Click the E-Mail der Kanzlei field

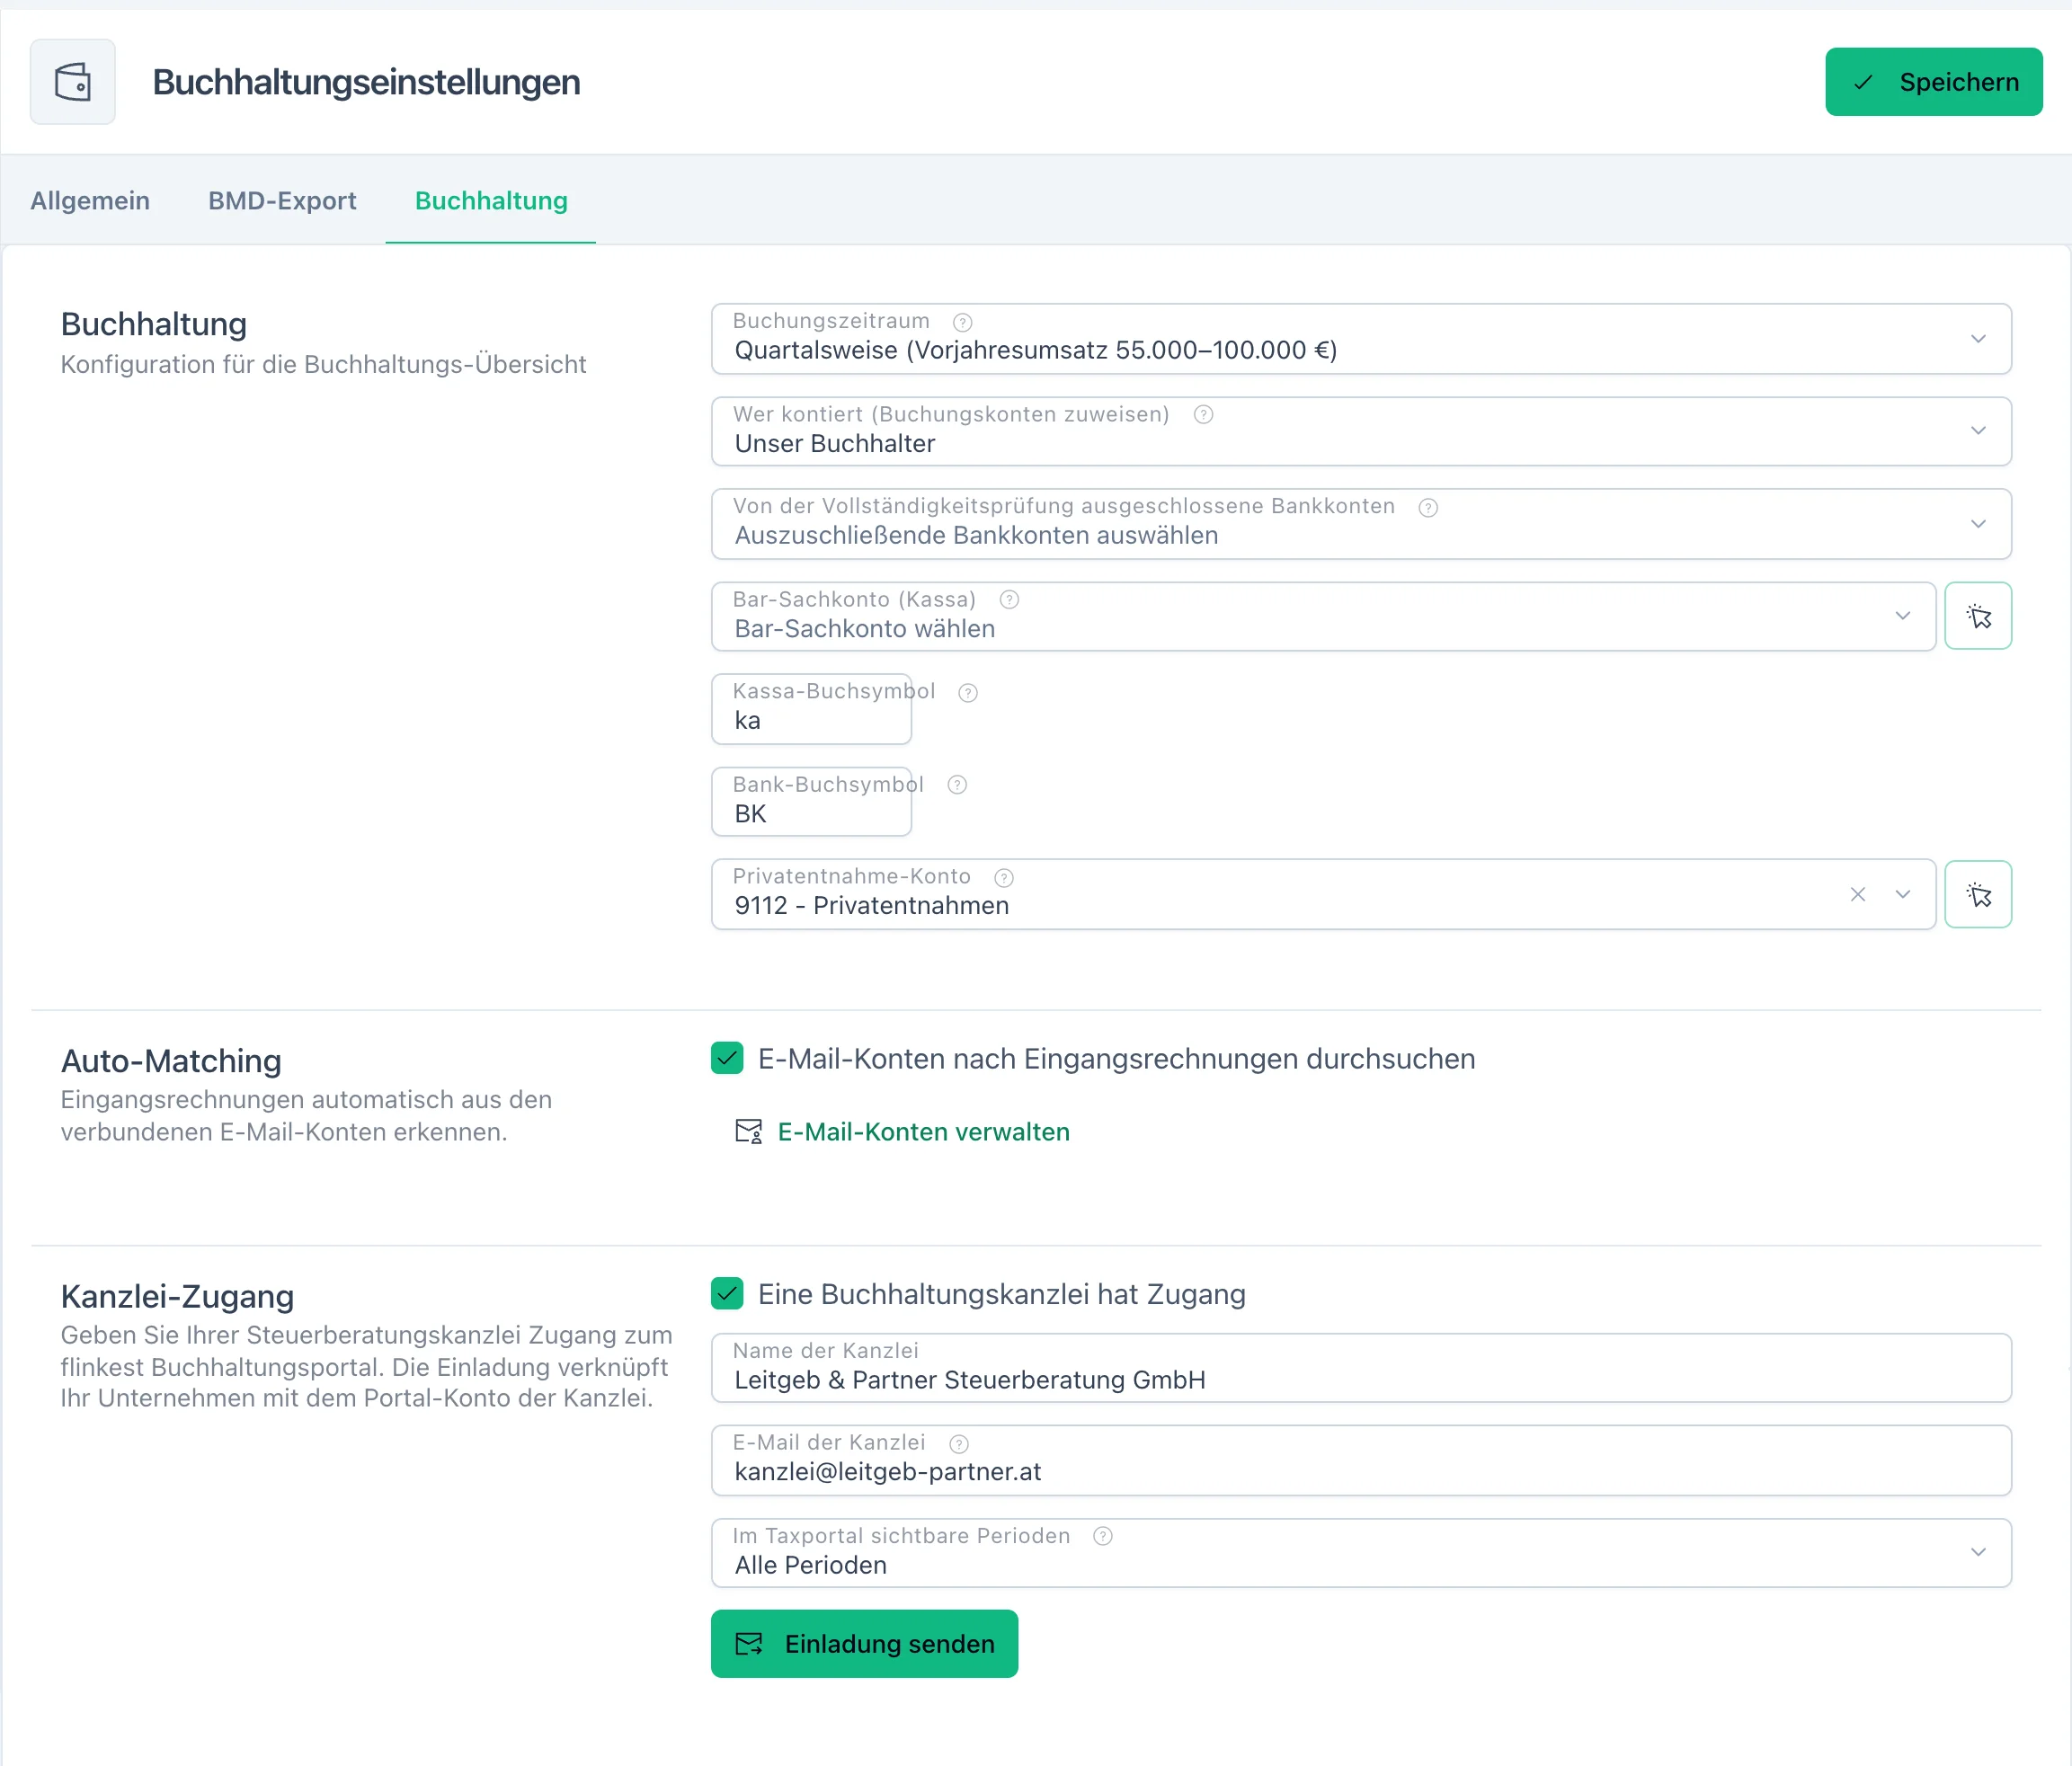1360,1461
